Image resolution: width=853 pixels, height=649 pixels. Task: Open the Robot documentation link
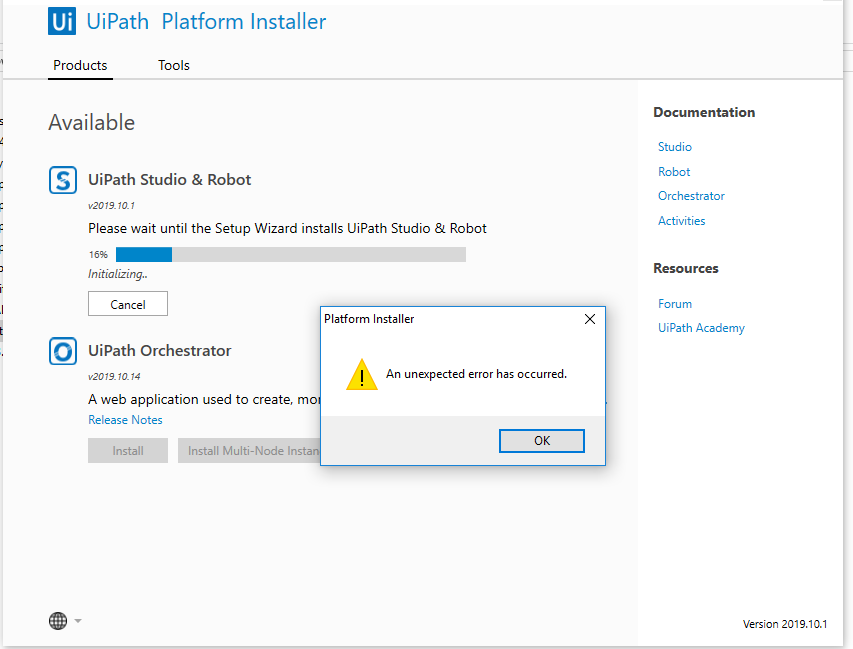pos(674,172)
